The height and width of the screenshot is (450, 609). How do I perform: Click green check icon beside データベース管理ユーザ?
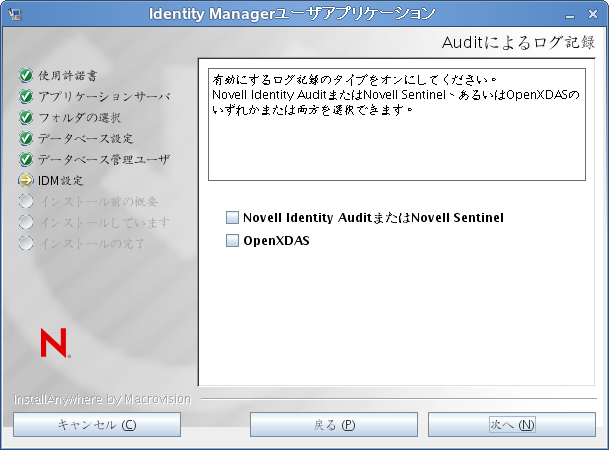tap(26, 160)
